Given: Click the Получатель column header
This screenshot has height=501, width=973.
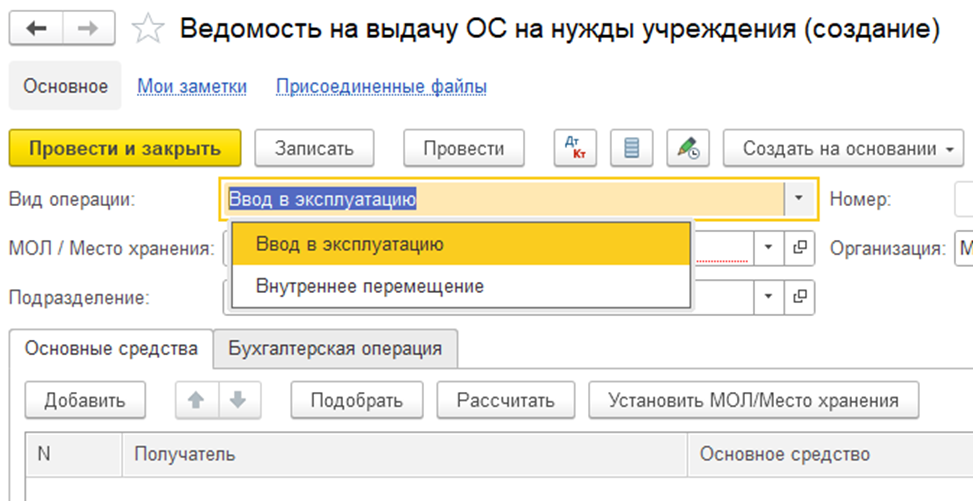Looking at the screenshot, I should pyautogui.click(x=405, y=454).
